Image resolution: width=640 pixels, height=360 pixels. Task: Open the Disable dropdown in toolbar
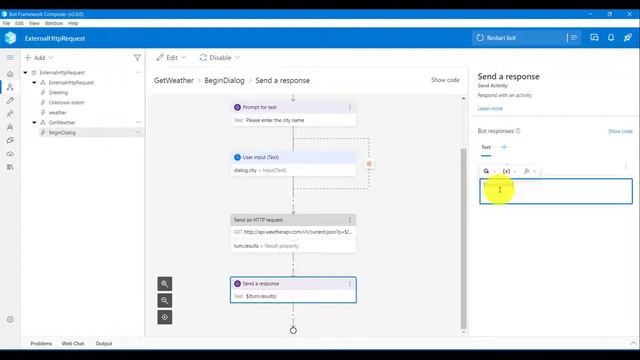[x=219, y=58]
